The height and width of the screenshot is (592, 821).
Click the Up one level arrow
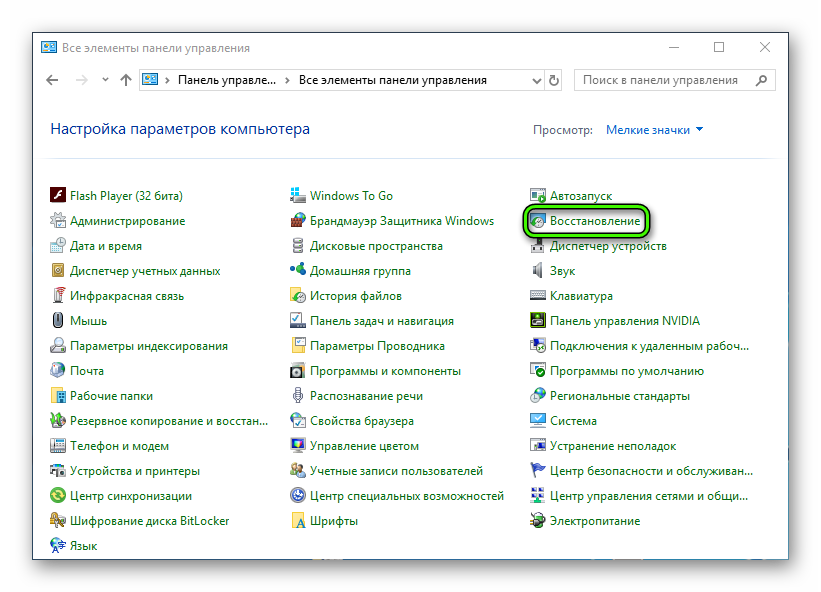point(125,80)
